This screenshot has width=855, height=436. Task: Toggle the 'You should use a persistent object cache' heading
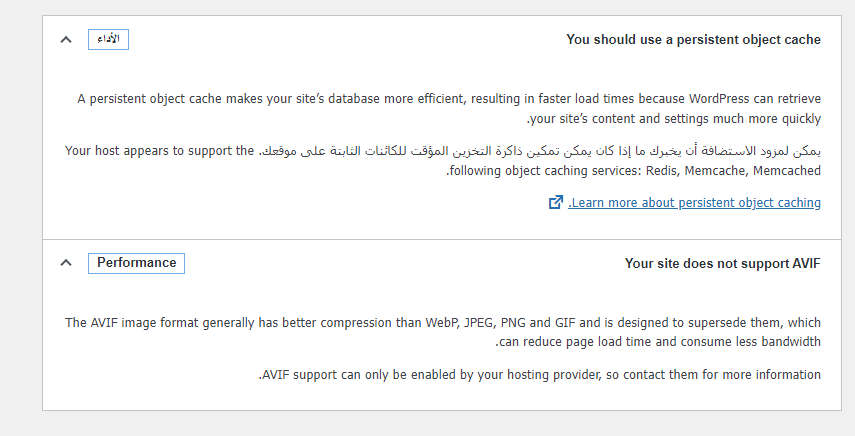[693, 40]
